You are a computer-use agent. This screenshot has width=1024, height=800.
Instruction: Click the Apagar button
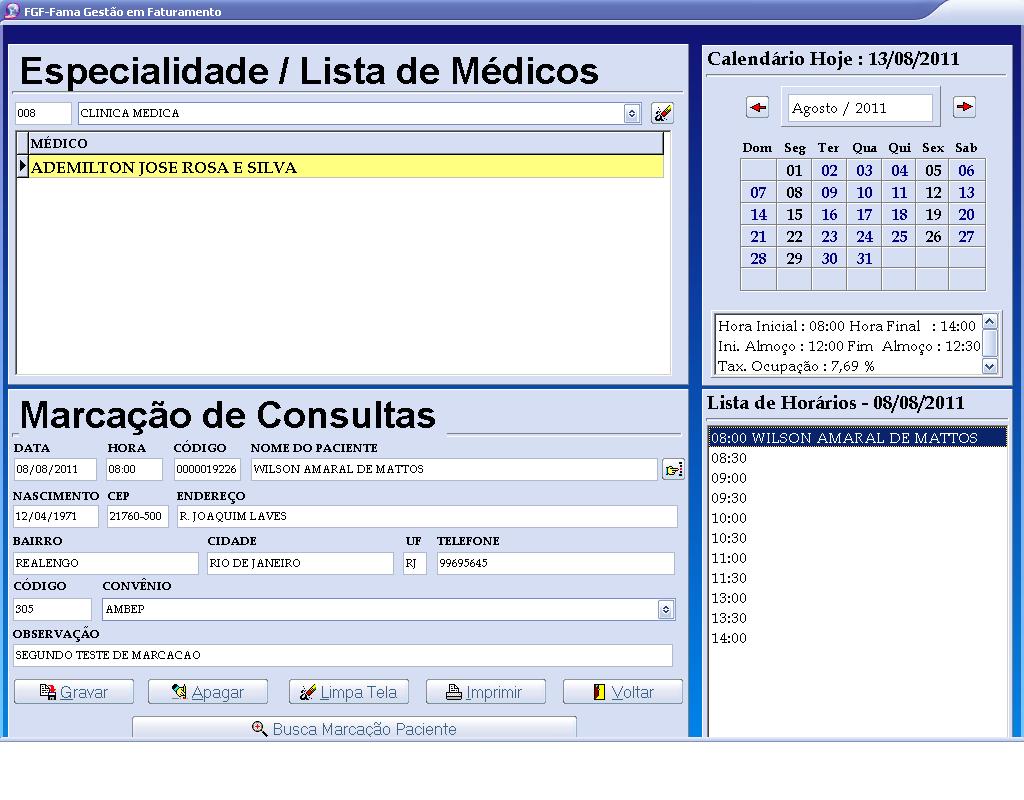coord(208,692)
